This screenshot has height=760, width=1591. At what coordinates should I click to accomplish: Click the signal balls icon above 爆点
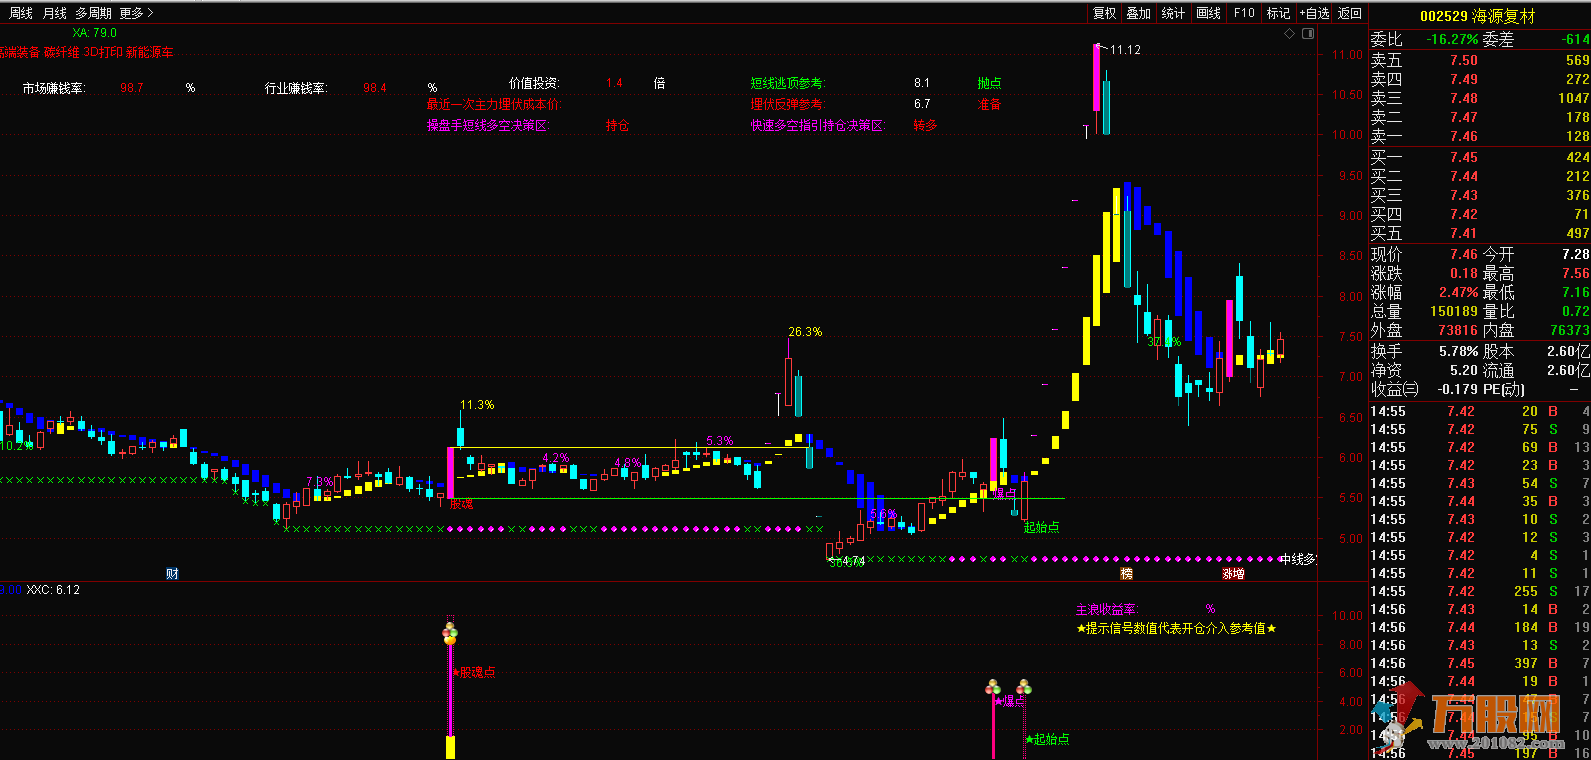pyautogui.click(x=993, y=687)
